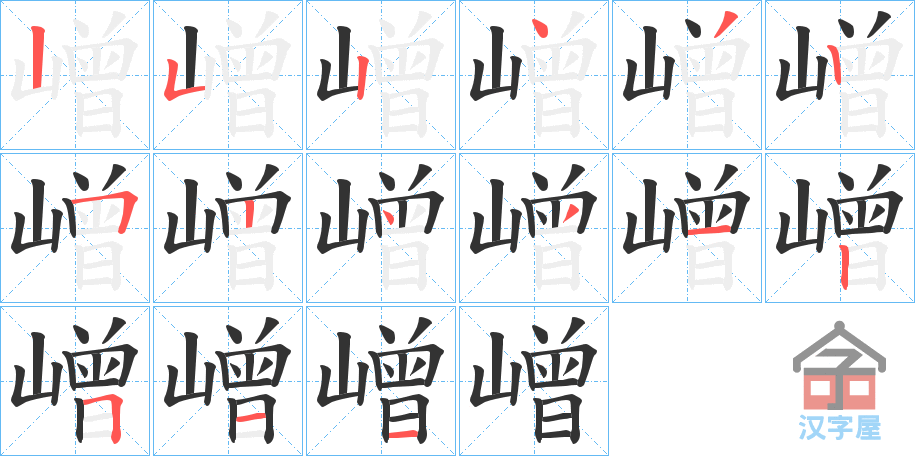Click the ninth stroke step cell
Viewport: 915px width, 456px height.
click(381, 228)
